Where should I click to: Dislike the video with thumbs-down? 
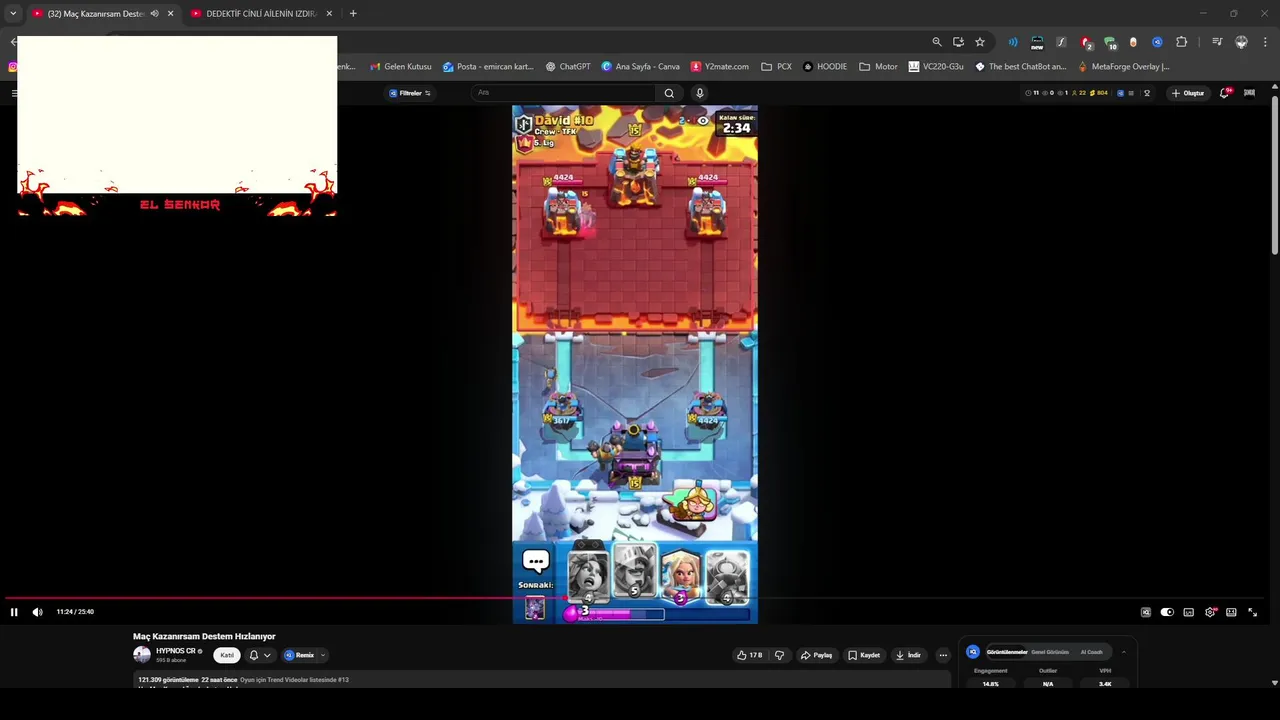click(779, 655)
